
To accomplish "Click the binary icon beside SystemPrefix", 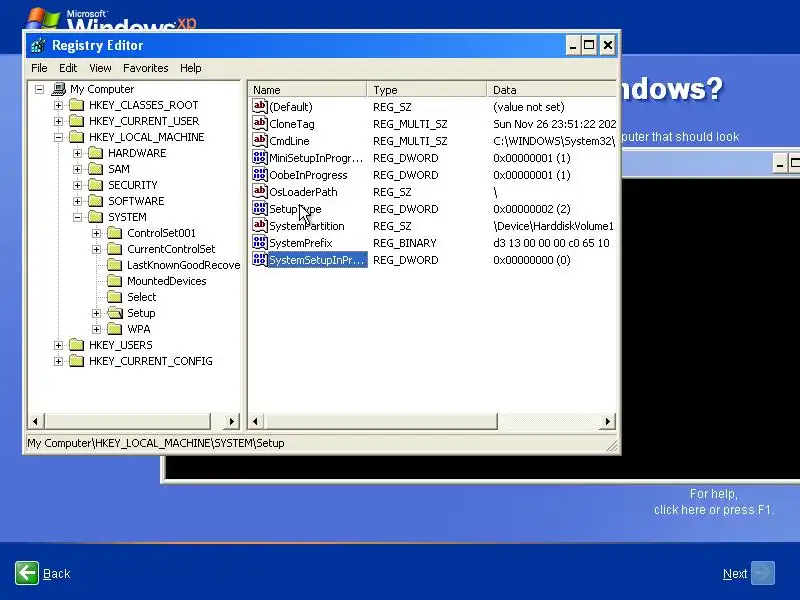I will [260, 242].
